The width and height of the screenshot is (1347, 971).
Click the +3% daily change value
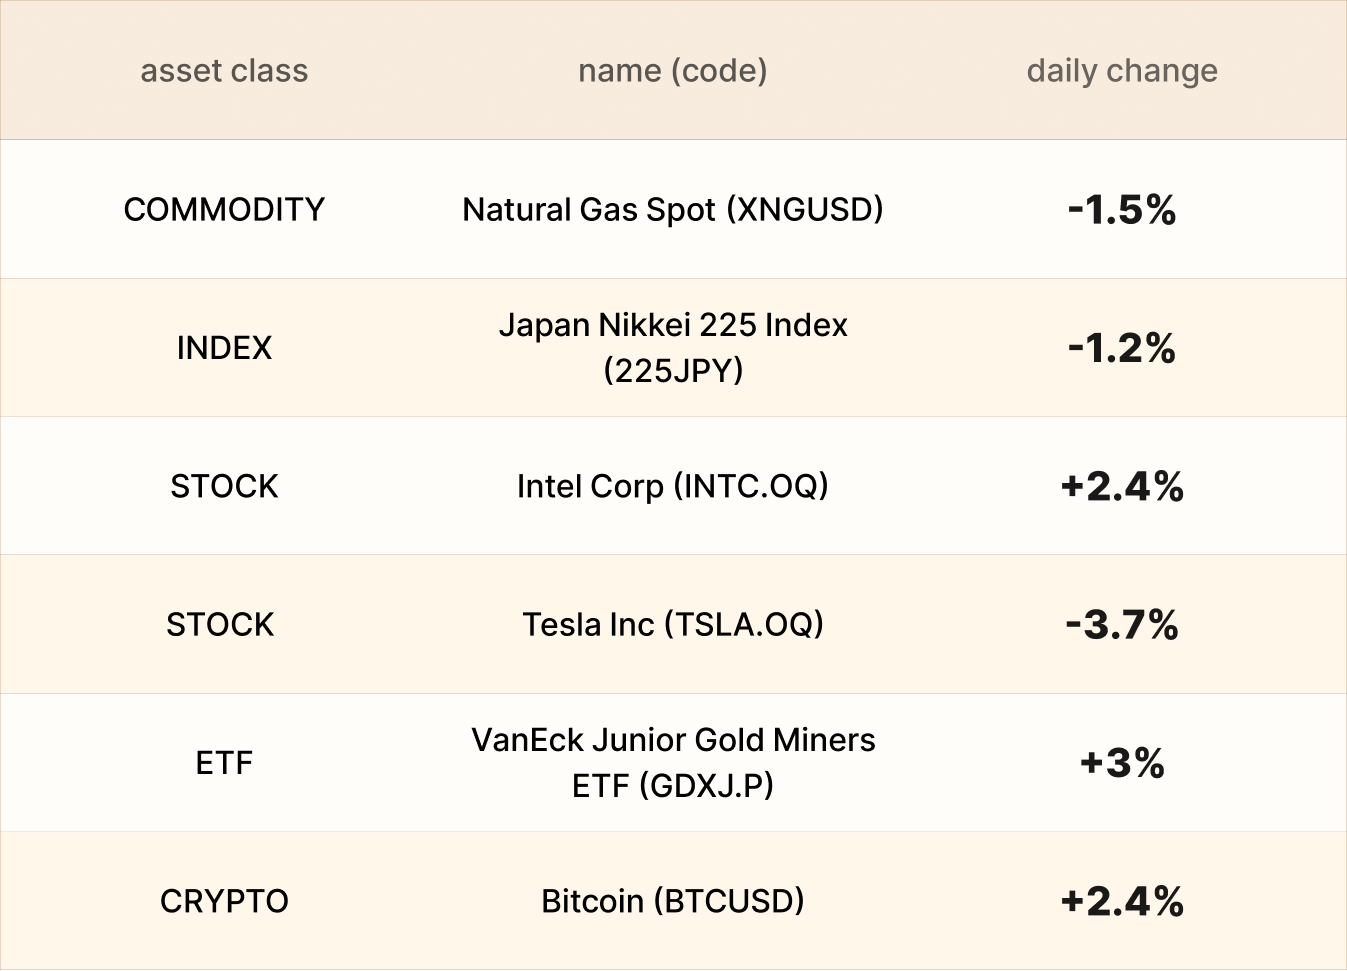coord(1122,763)
